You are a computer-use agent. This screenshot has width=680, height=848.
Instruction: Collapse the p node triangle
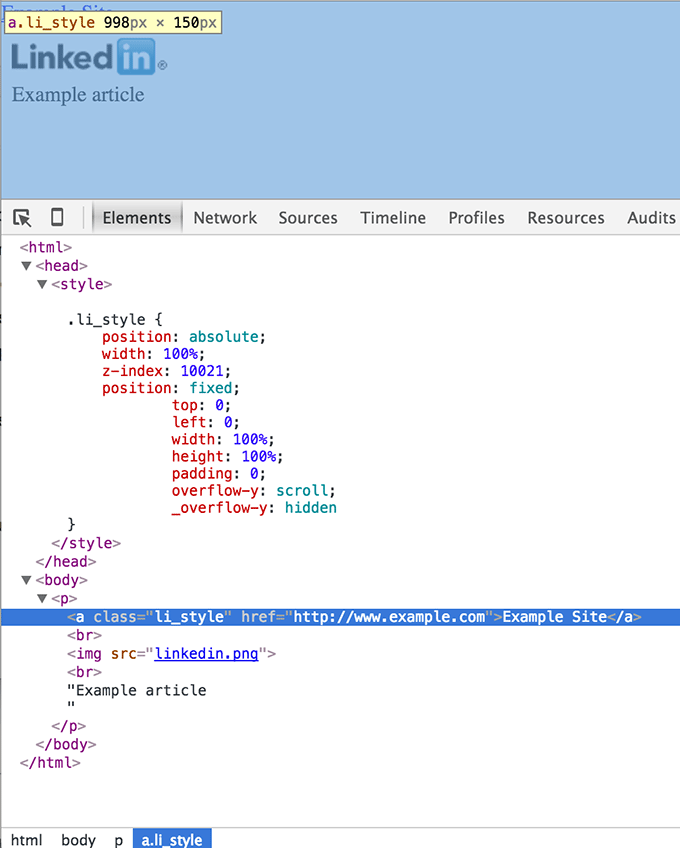tap(42, 598)
